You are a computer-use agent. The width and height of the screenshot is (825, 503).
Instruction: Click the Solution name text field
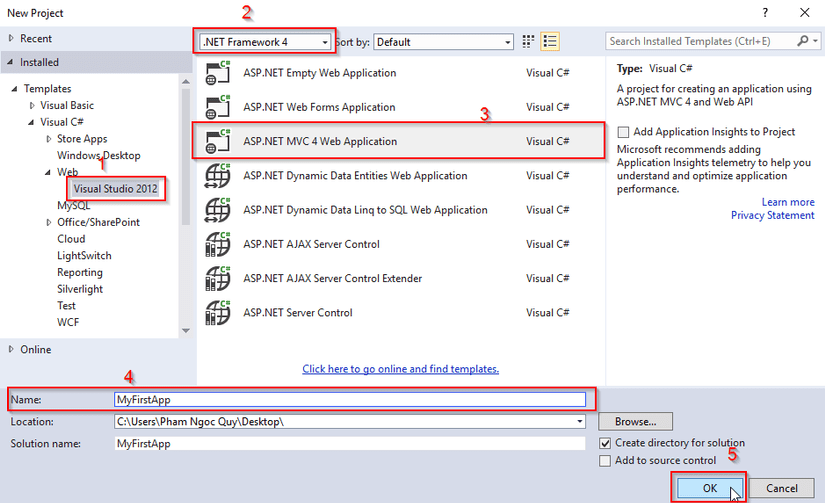(x=350, y=444)
